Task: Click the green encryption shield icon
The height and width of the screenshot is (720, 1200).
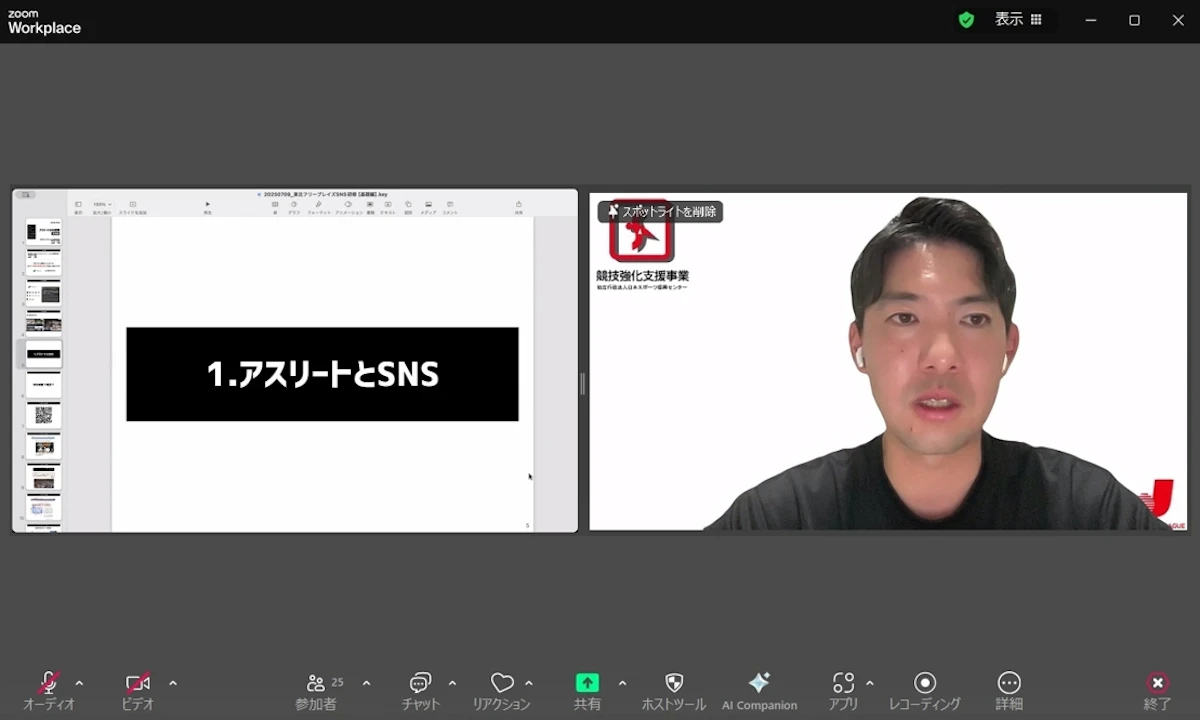Action: click(966, 20)
